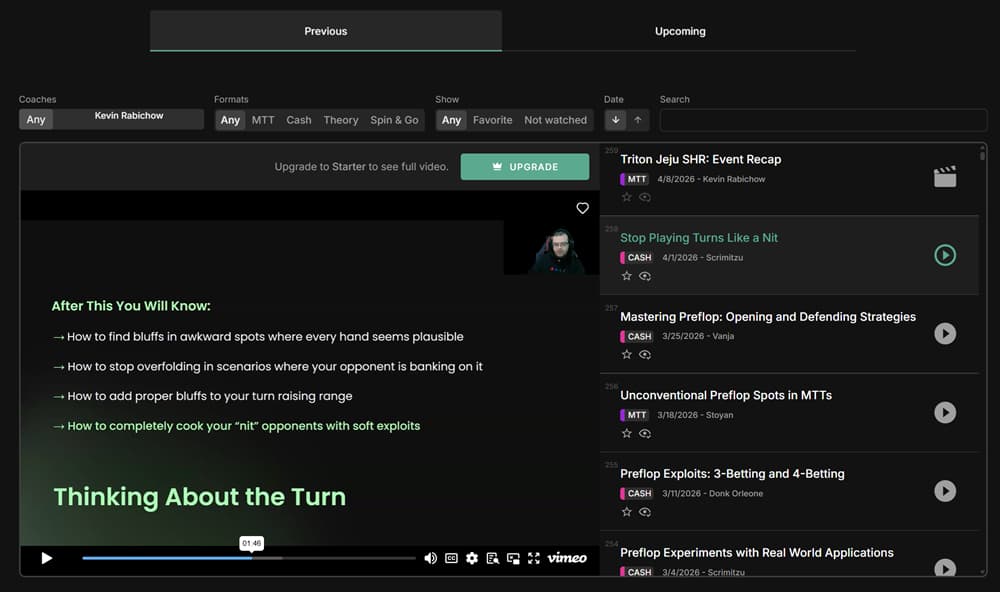
Task: Like the current video with the heart
Action: (x=583, y=208)
